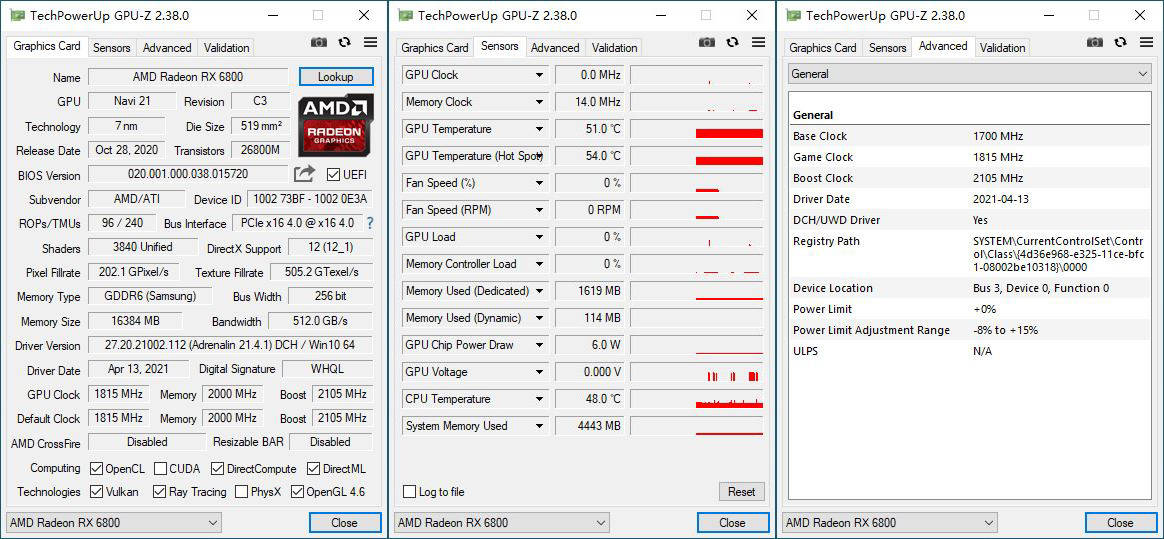Click the BIOS Version field

tap(188, 174)
